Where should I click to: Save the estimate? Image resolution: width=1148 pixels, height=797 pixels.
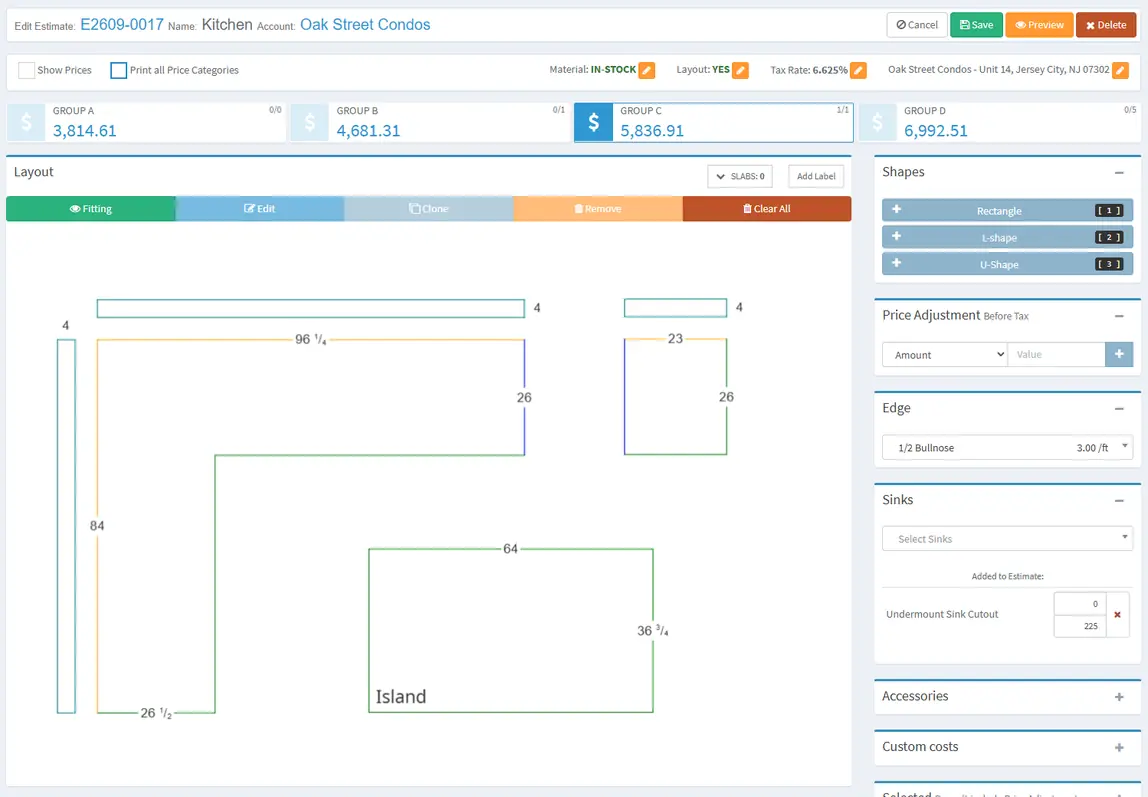[976, 25]
